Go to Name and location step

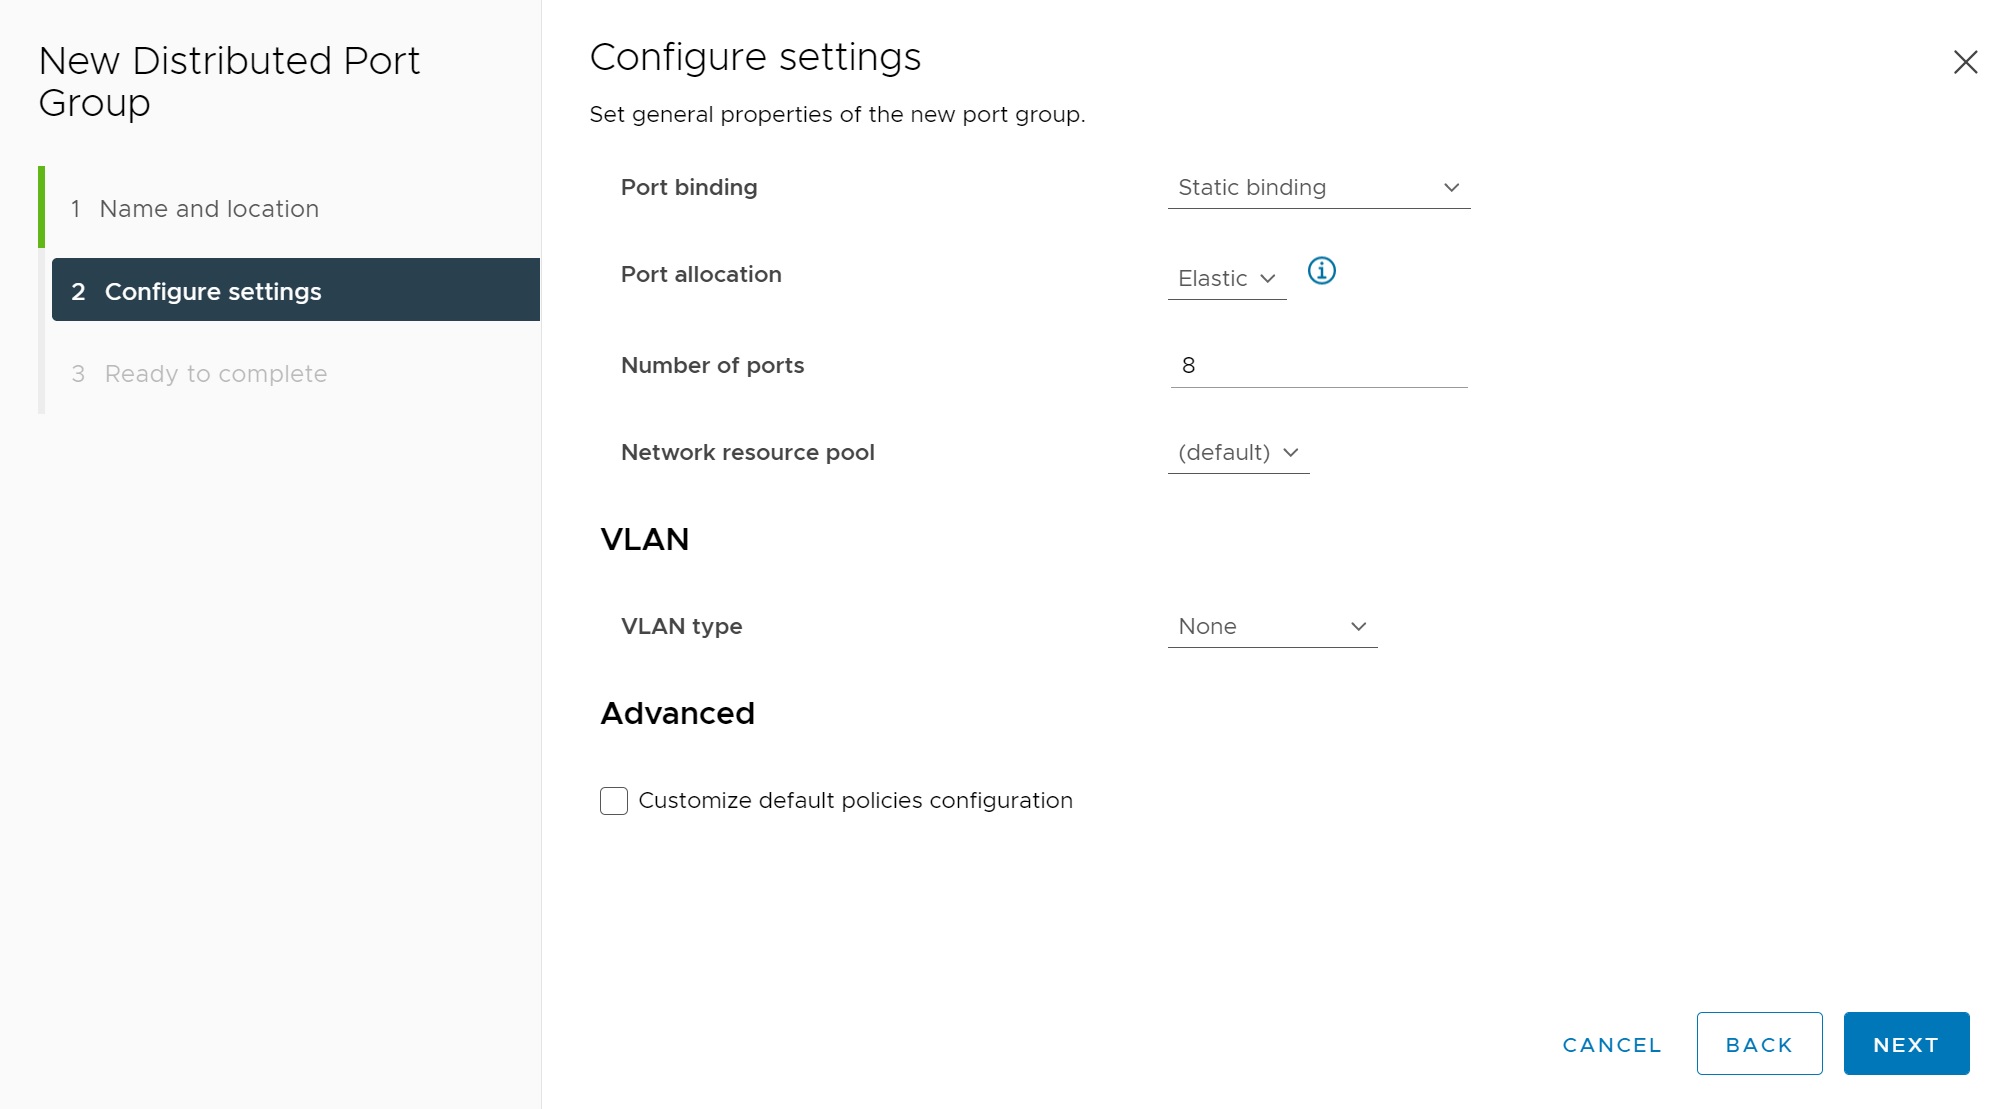click(x=209, y=209)
